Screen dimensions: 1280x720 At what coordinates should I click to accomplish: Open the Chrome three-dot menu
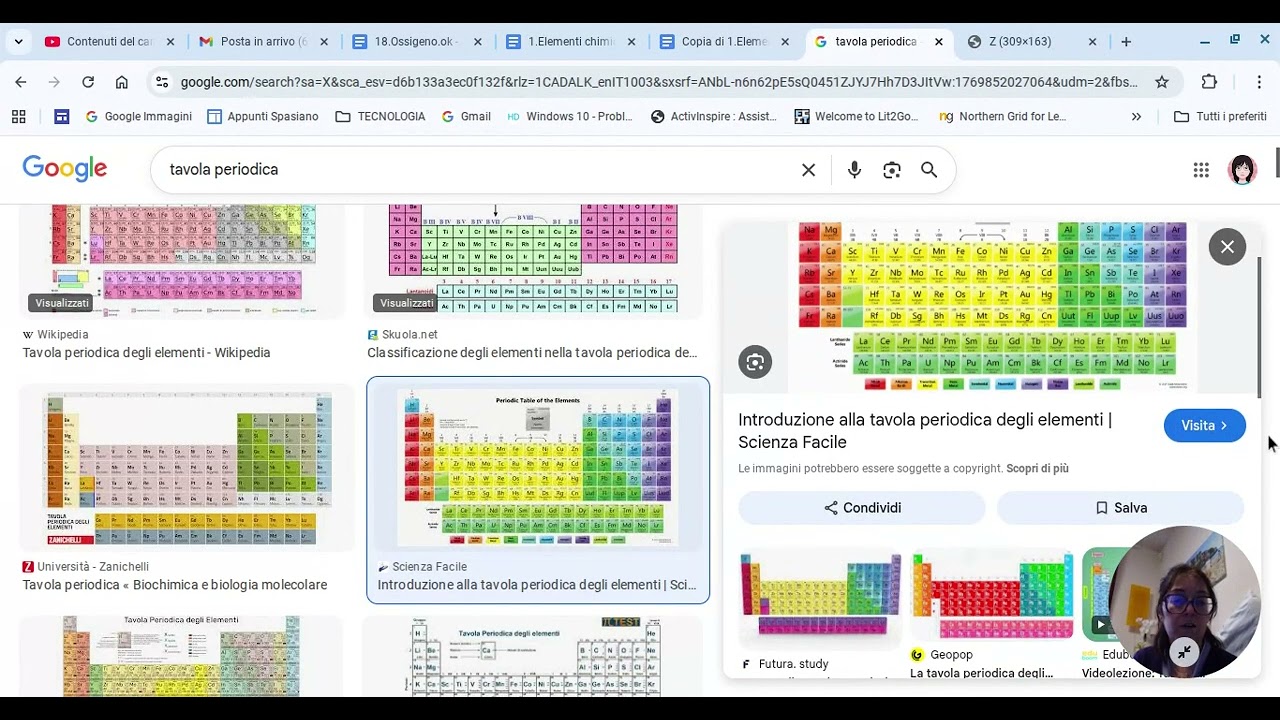click(x=1258, y=82)
